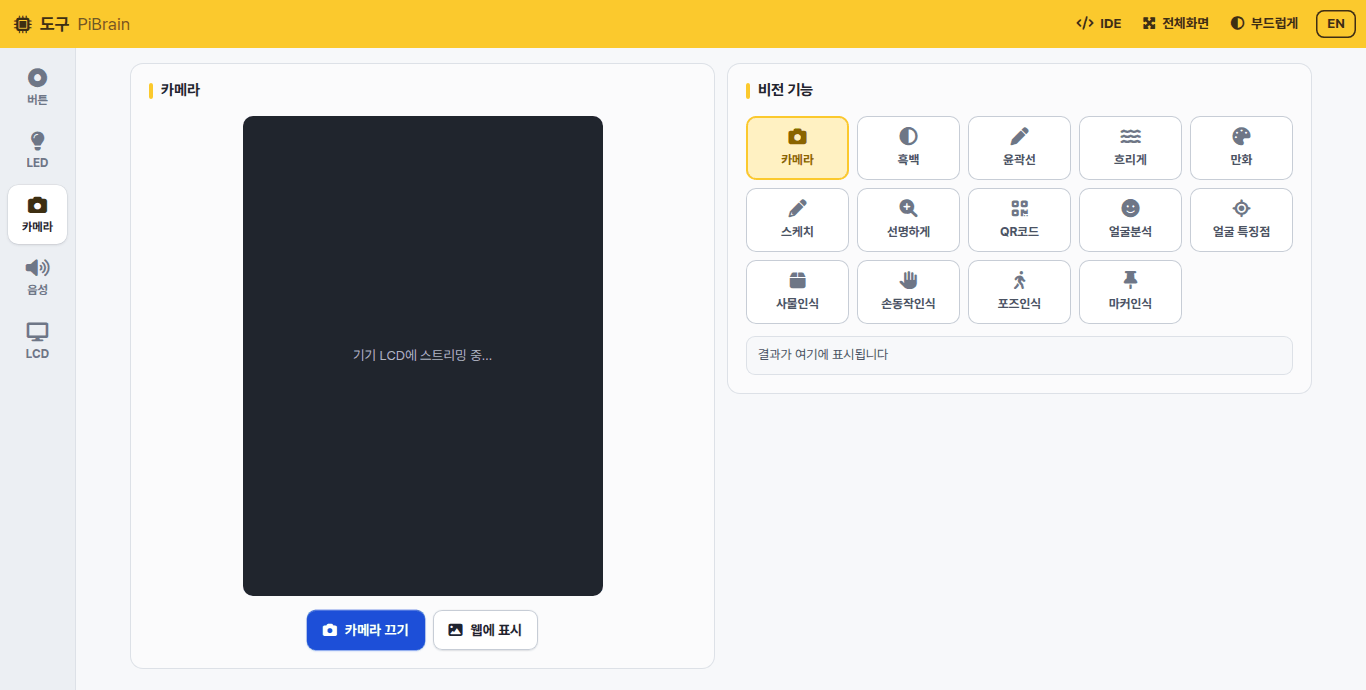Apply the 만화 cartoon filter
1366x690 pixels.
1241,148
